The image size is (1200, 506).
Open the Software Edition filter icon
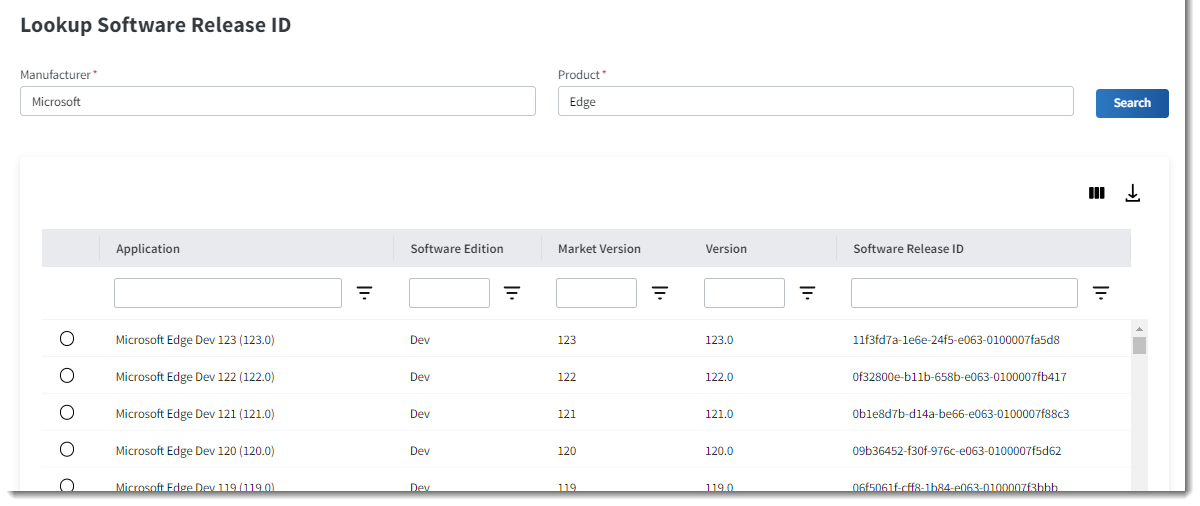pyautogui.click(x=512, y=293)
